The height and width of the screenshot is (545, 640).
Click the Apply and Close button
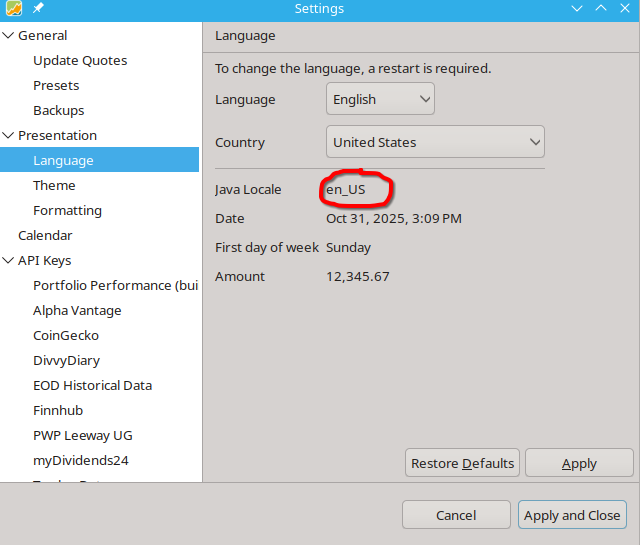click(x=572, y=515)
